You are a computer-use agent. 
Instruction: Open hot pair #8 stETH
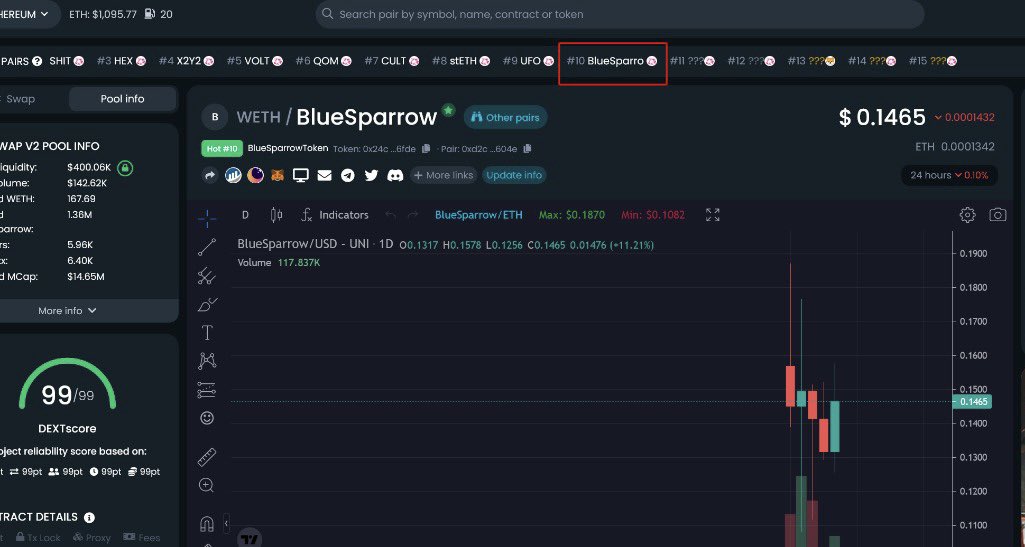461,61
